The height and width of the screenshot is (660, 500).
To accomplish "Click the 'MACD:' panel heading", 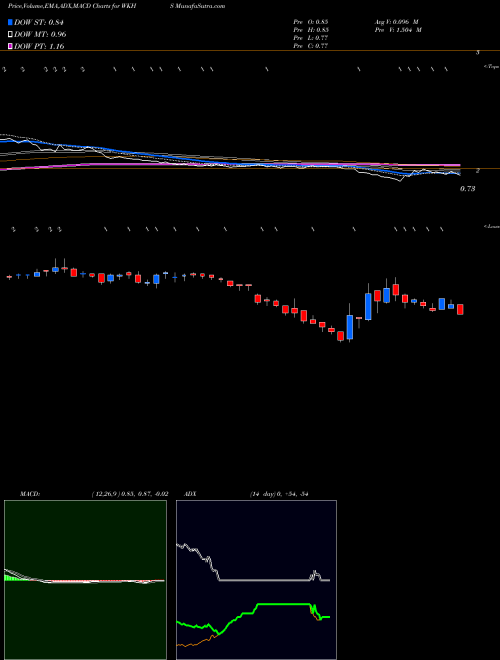I will pos(30,494).
